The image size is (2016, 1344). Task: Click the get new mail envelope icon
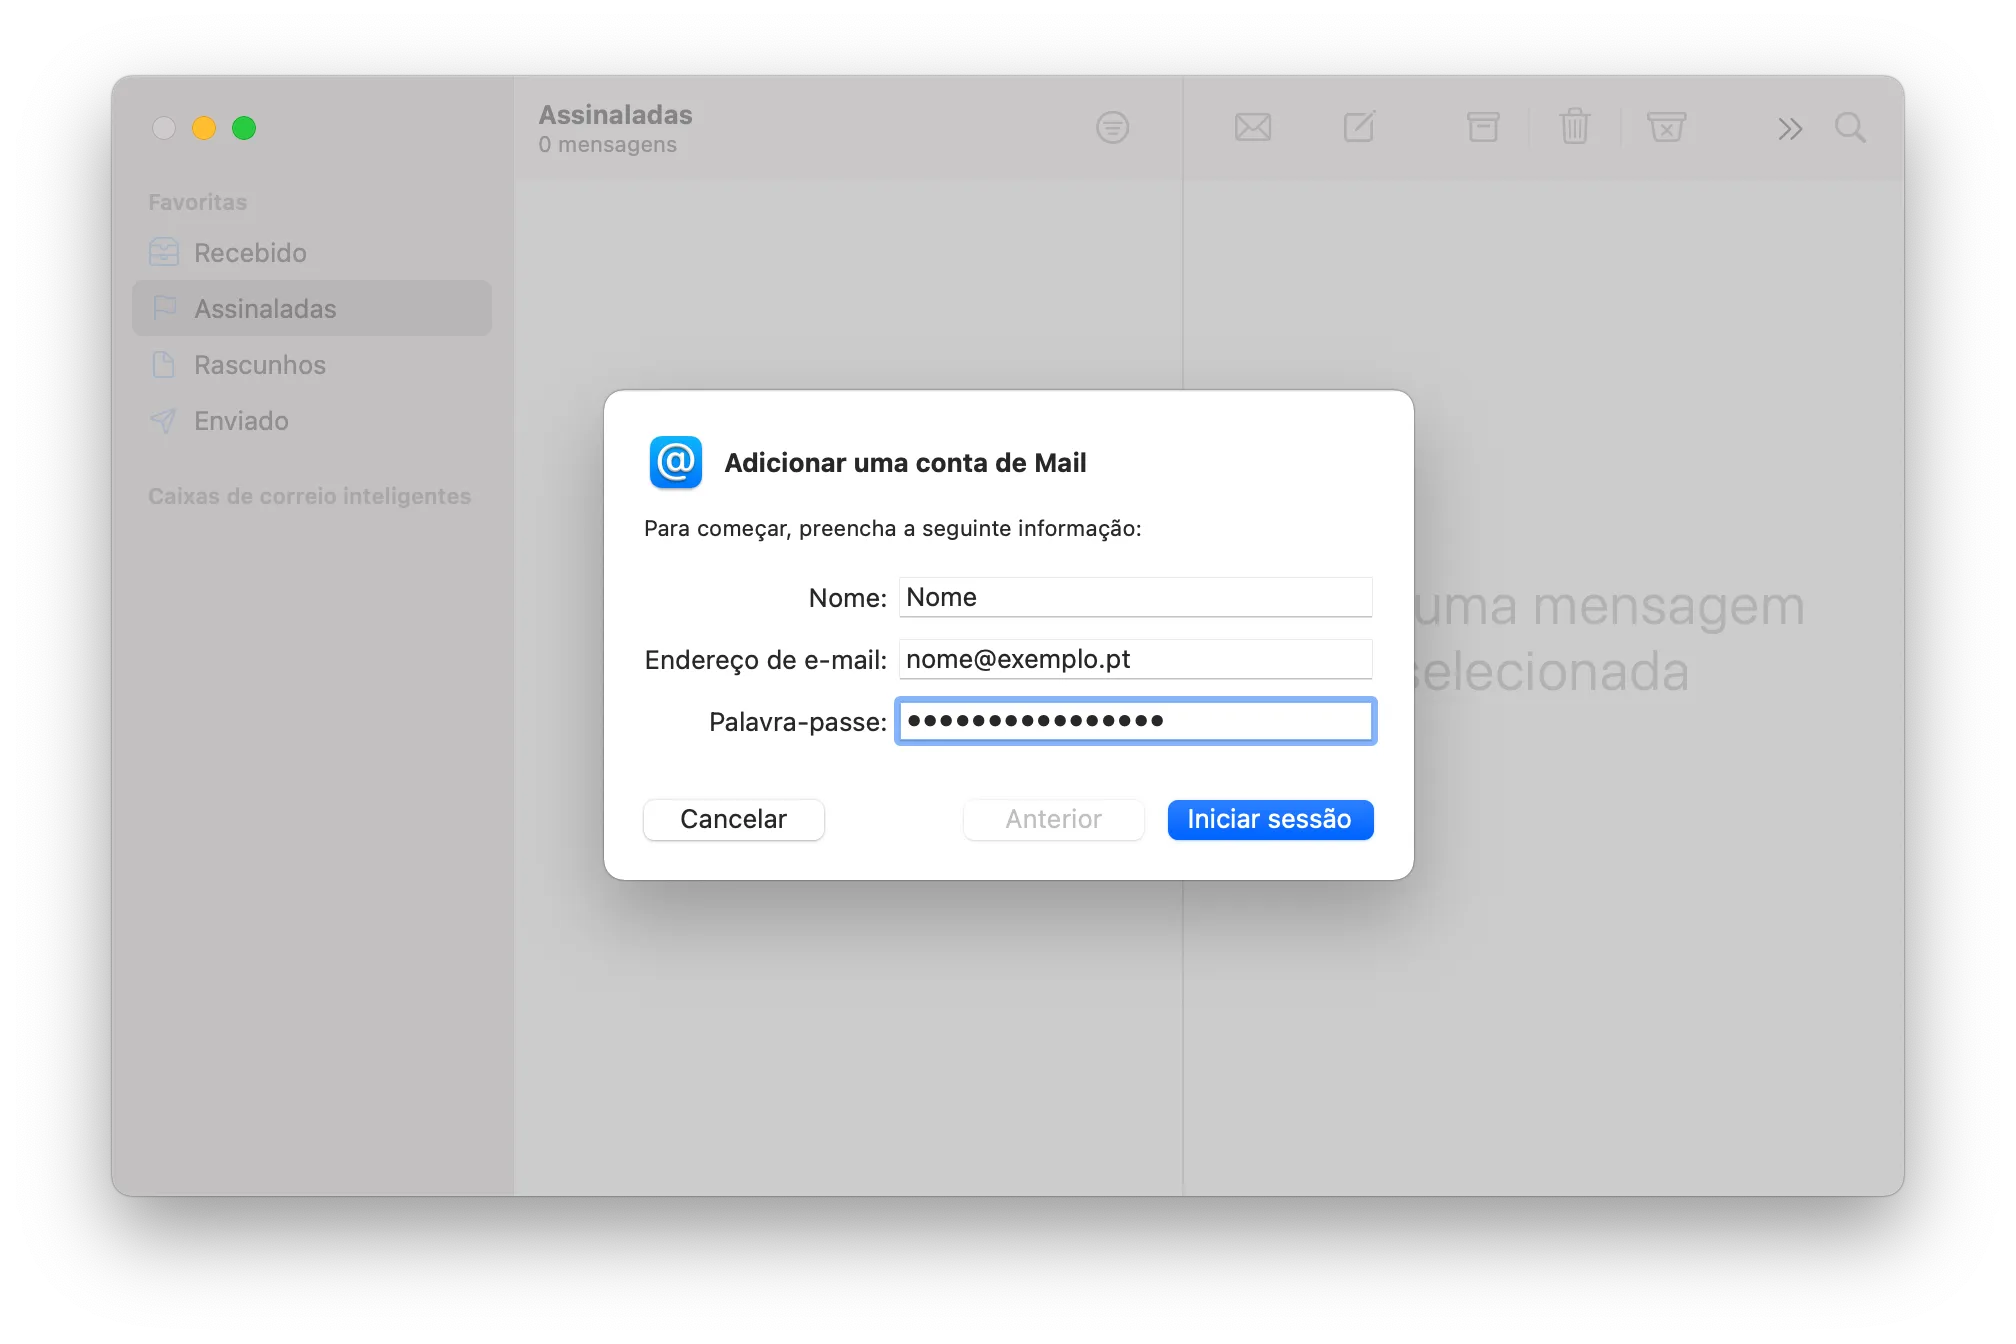tap(1252, 128)
